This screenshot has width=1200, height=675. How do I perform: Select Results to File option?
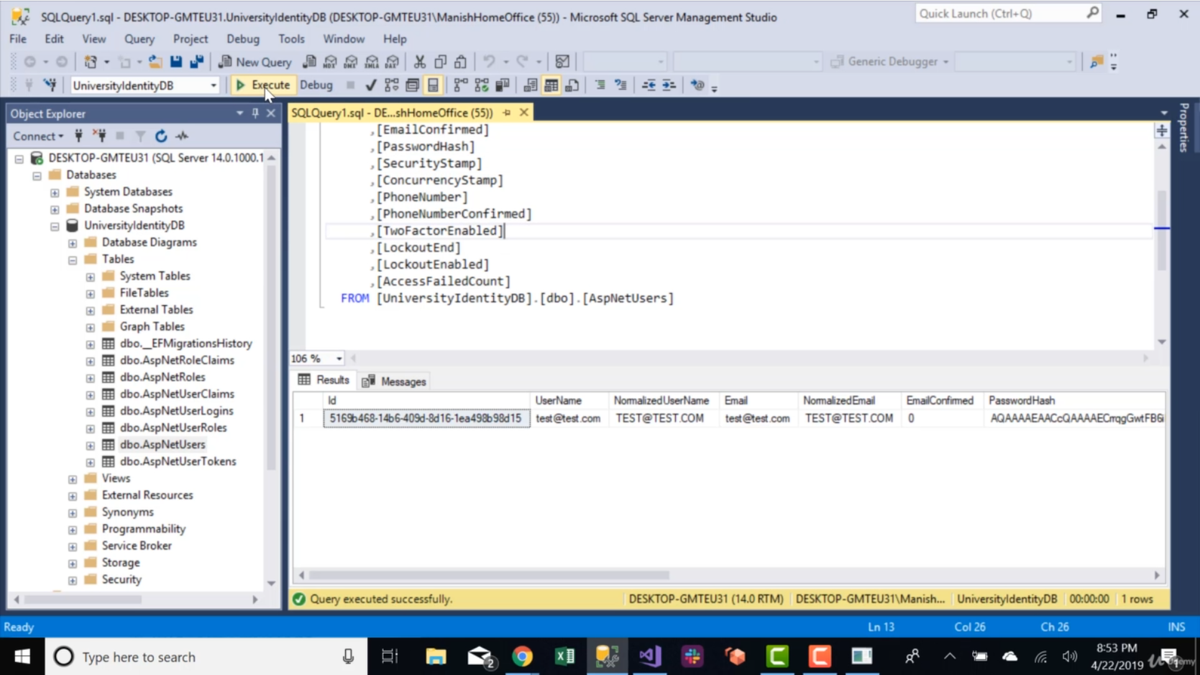click(571, 85)
